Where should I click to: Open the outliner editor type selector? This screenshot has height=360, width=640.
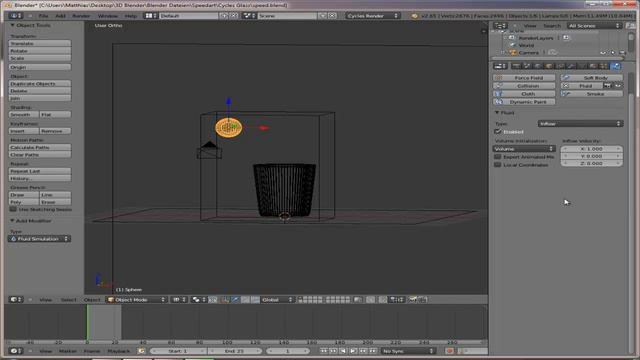(500, 26)
